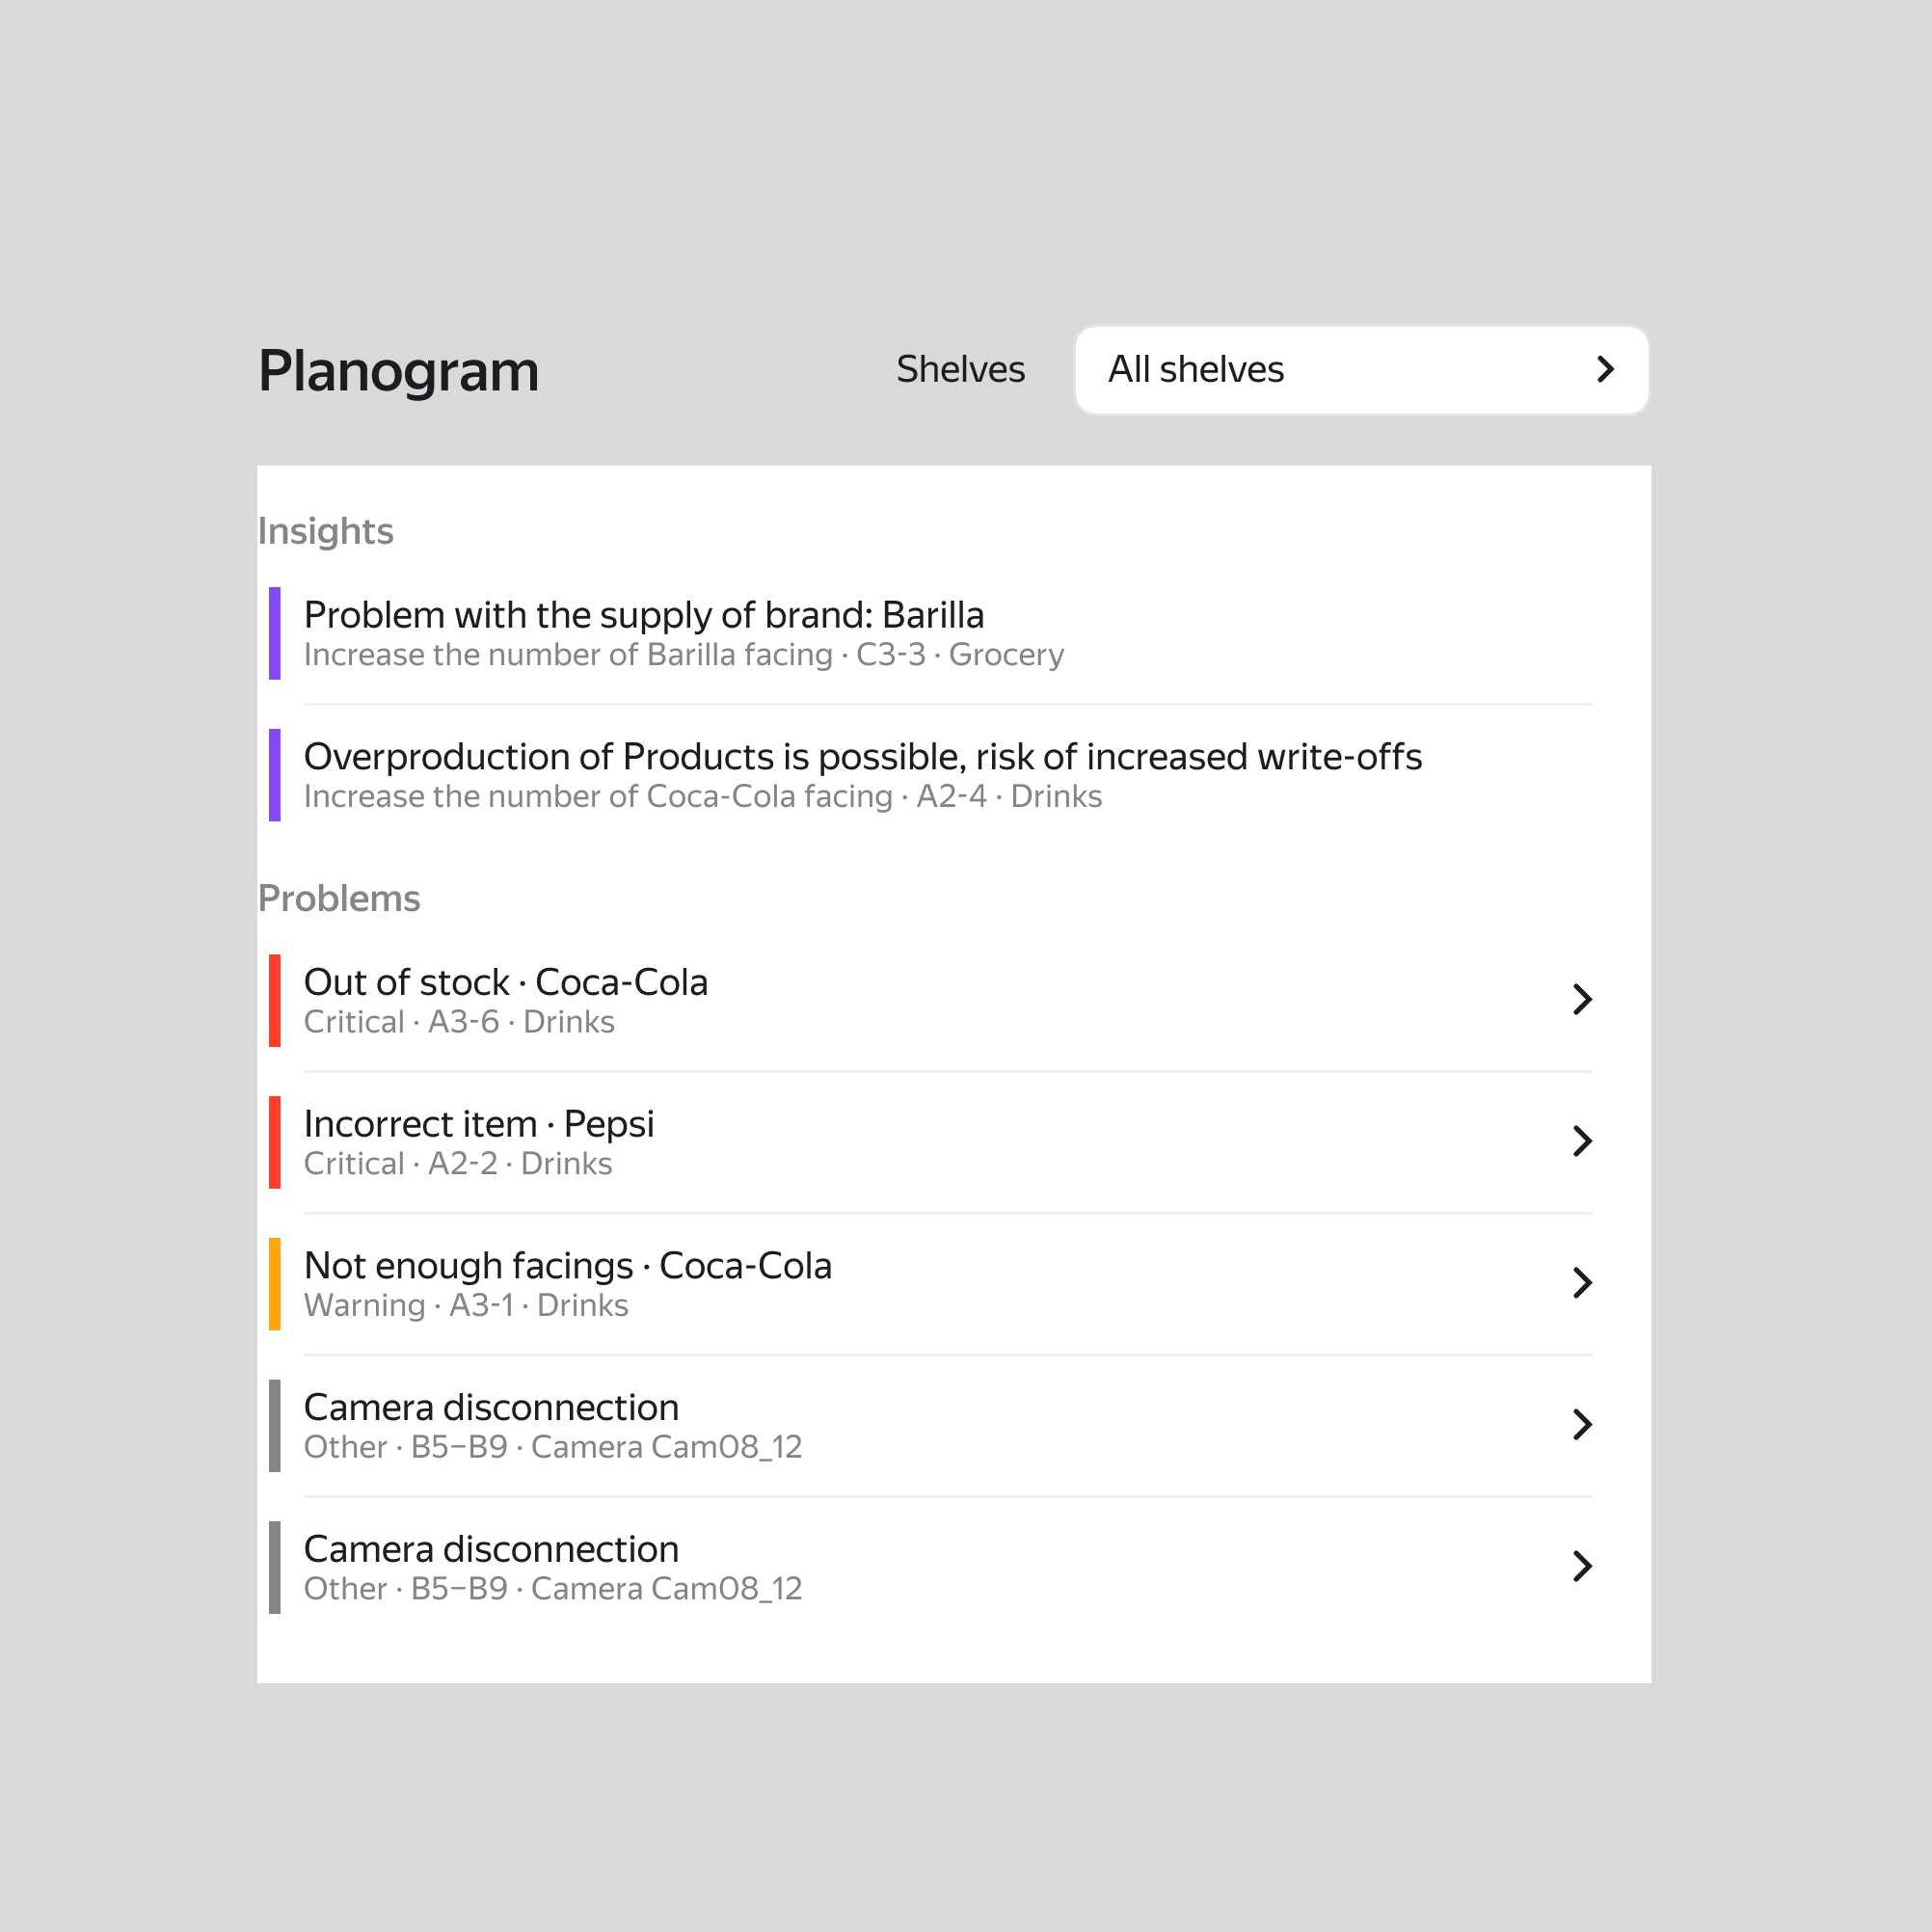The height and width of the screenshot is (1932, 1932).
Task: Click the Critical · A2-2 · Drinks subtitle
Action: click(x=458, y=1164)
